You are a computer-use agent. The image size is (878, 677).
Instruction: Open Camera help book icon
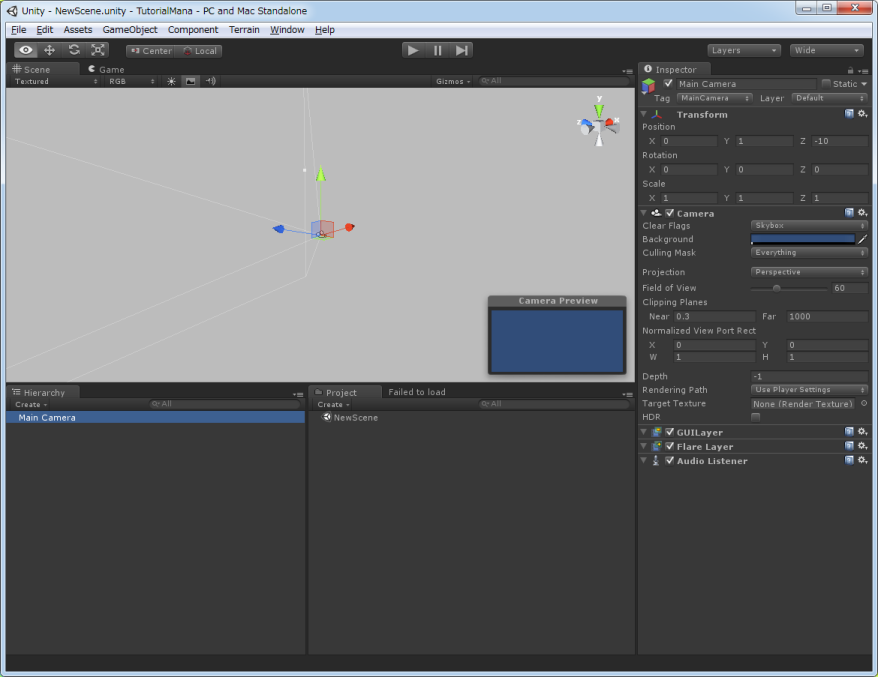tap(849, 212)
